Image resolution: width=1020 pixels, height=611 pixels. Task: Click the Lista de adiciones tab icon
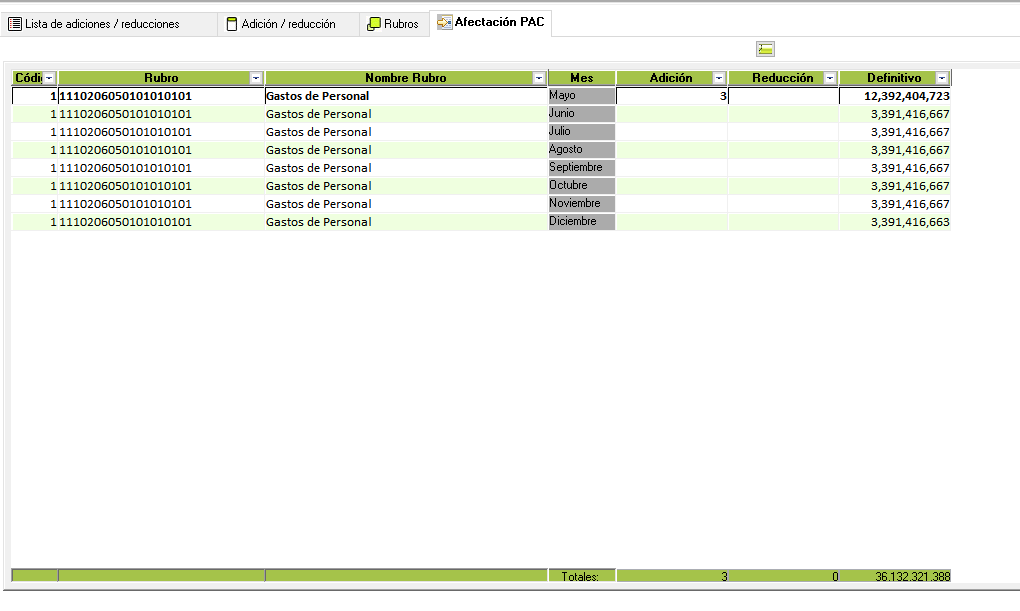tap(15, 24)
